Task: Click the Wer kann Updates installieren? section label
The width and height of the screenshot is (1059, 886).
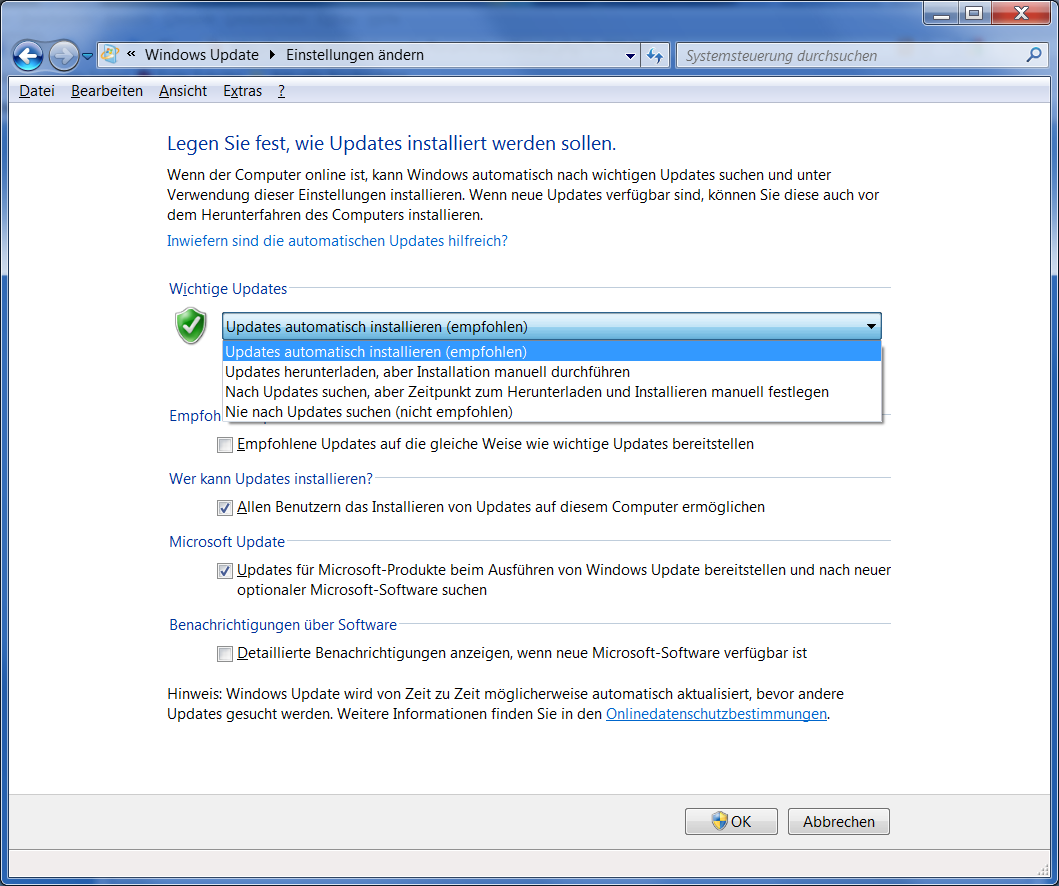Action: [x=271, y=479]
